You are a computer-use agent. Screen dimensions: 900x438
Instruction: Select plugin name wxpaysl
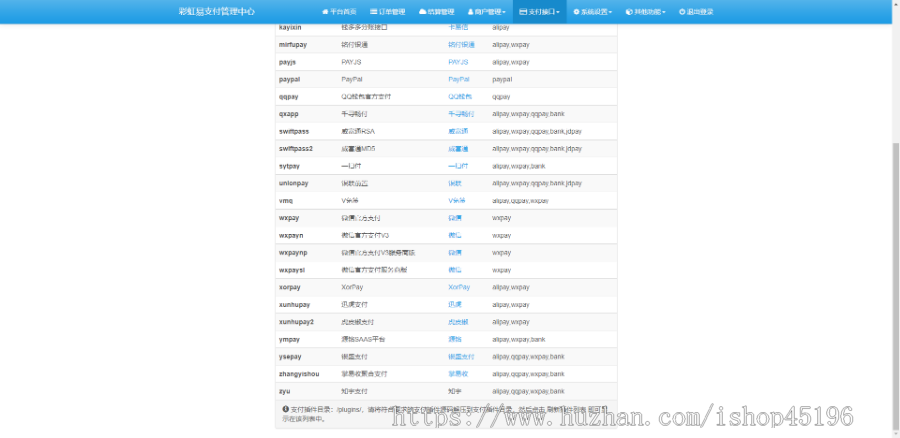[292, 270]
